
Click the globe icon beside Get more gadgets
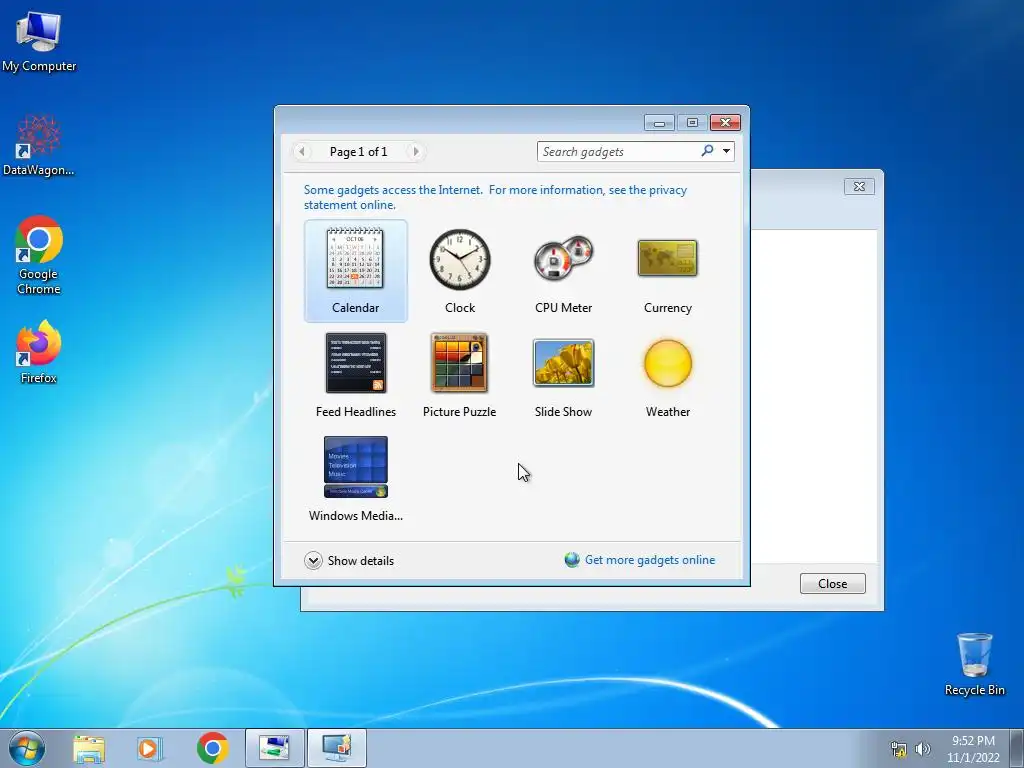pyautogui.click(x=572, y=560)
